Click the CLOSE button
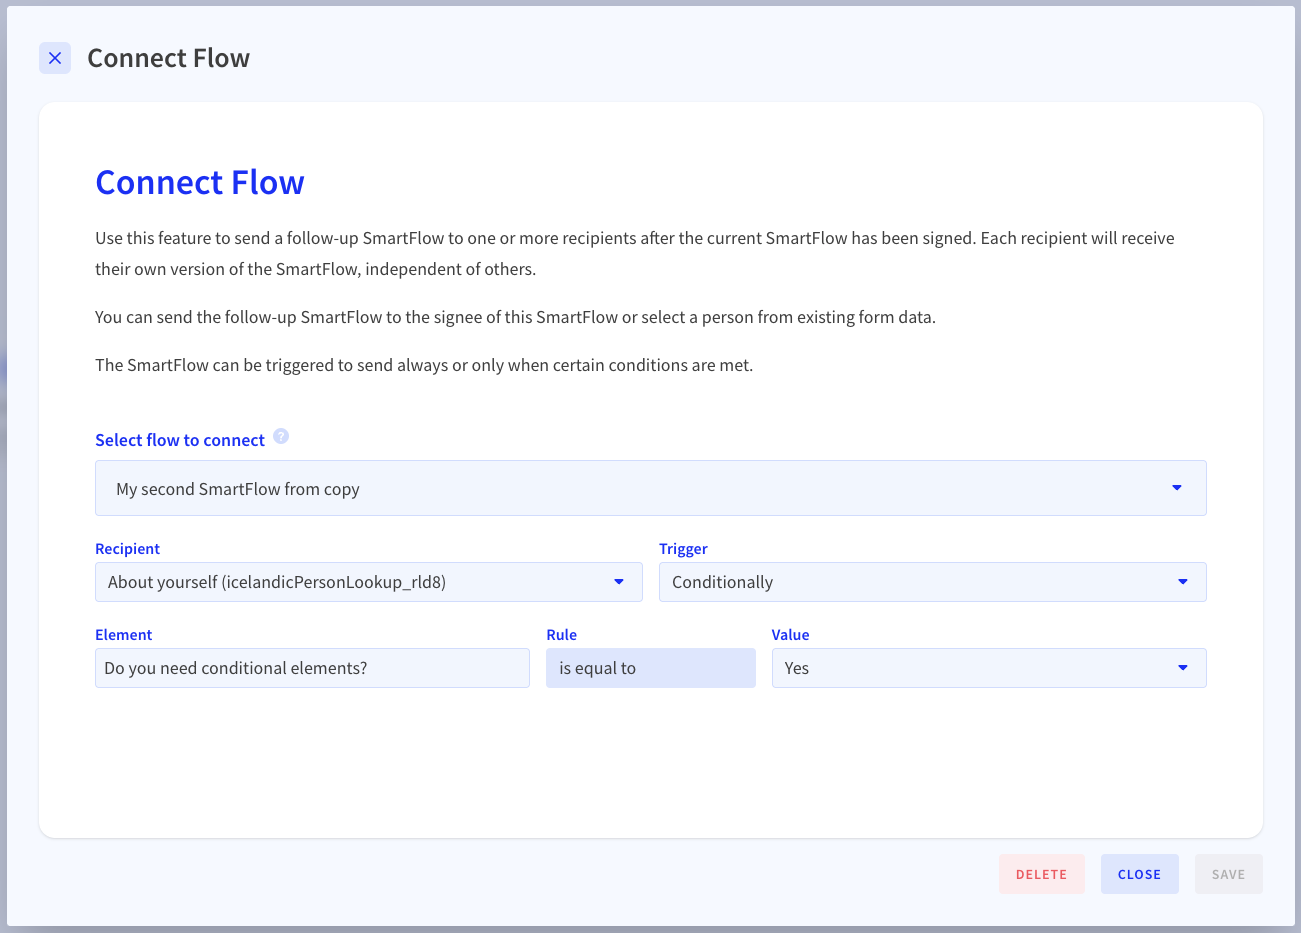Image resolution: width=1301 pixels, height=933 pixels. [x=1139, y=874]
